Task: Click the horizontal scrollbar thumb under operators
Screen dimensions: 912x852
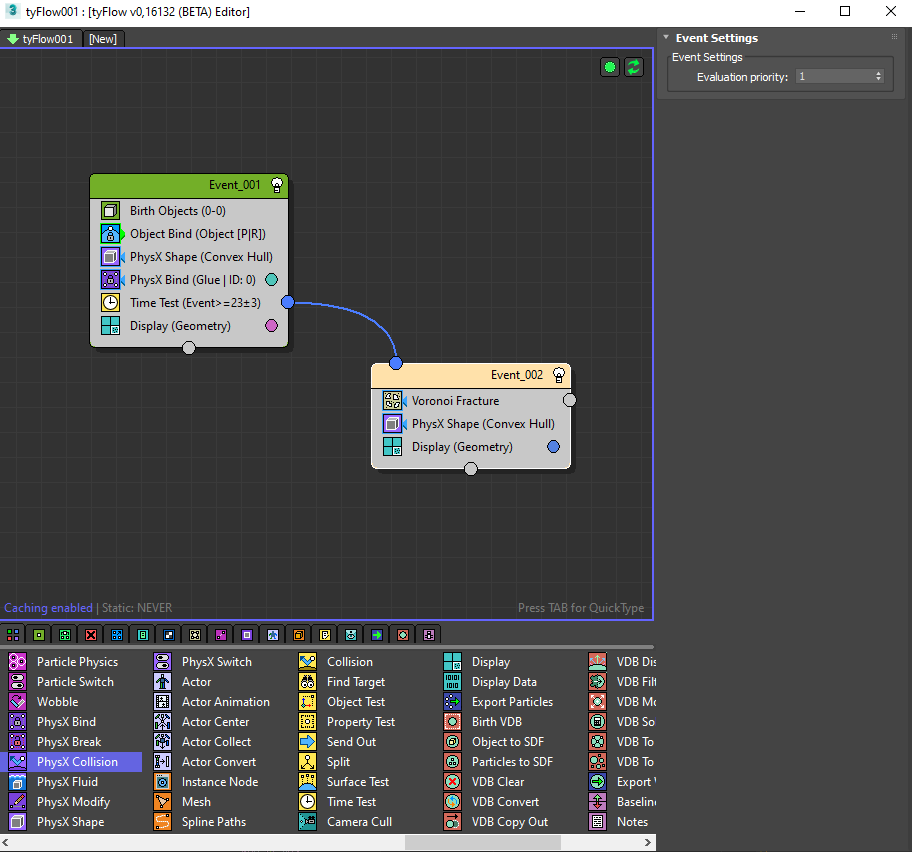Action: tap(483, 842)
